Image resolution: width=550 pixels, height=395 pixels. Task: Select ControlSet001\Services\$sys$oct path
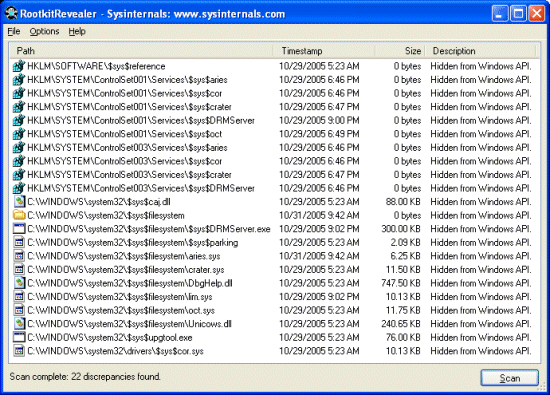point(125,134)
